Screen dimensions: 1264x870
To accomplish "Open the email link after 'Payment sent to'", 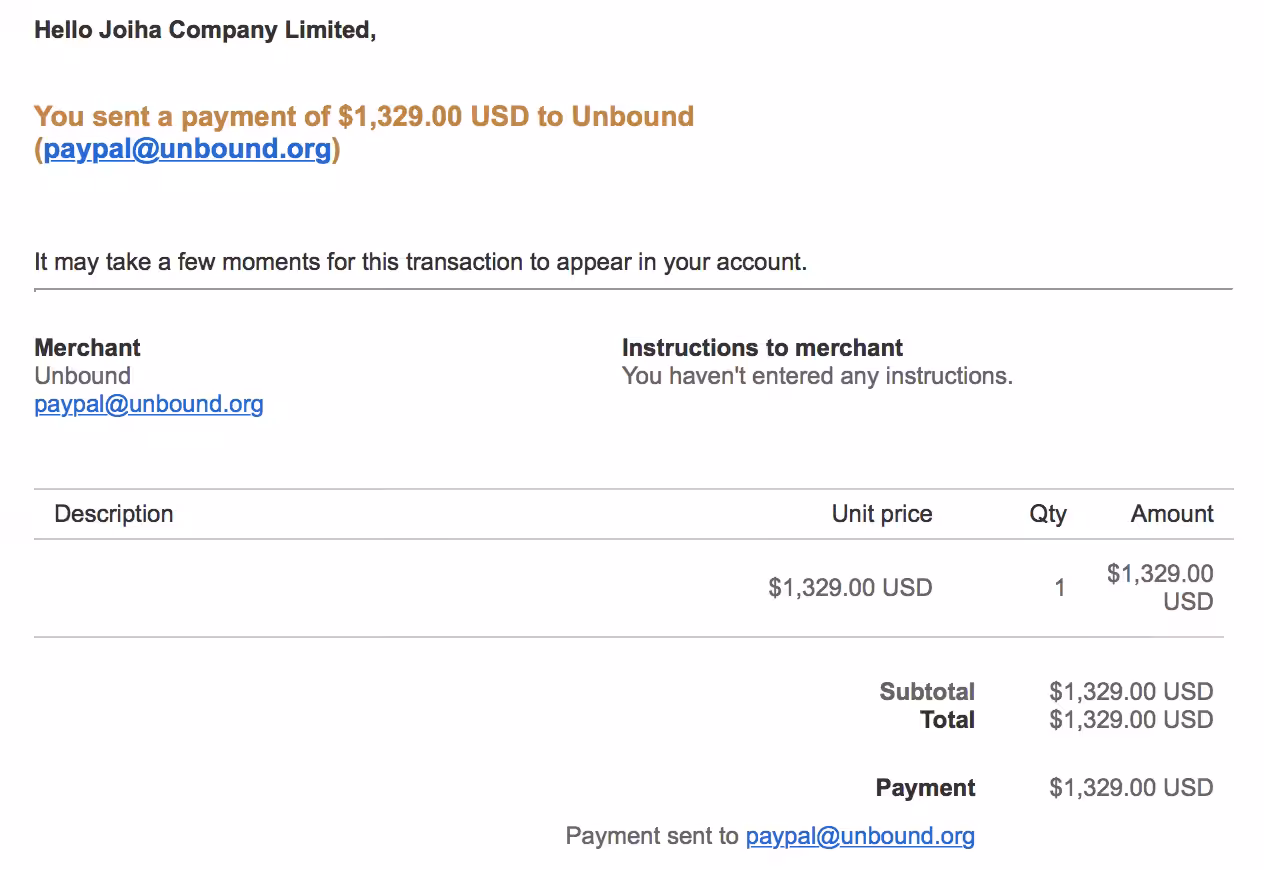I will tap(860, 836).
